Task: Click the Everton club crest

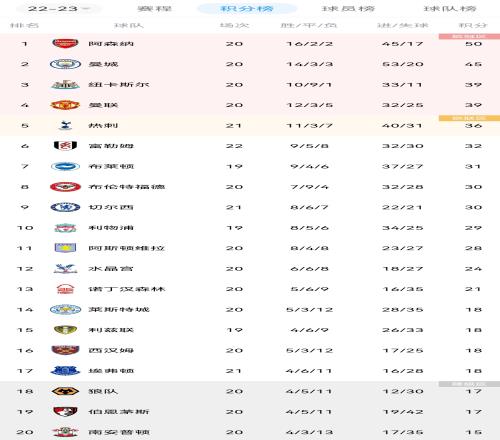Action: click(65, 371)
